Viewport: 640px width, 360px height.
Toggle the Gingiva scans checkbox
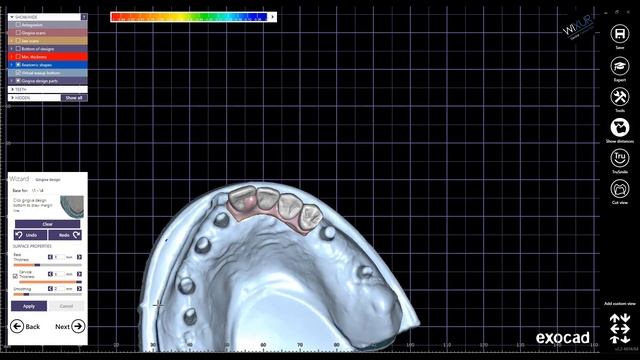pos(18,33)
